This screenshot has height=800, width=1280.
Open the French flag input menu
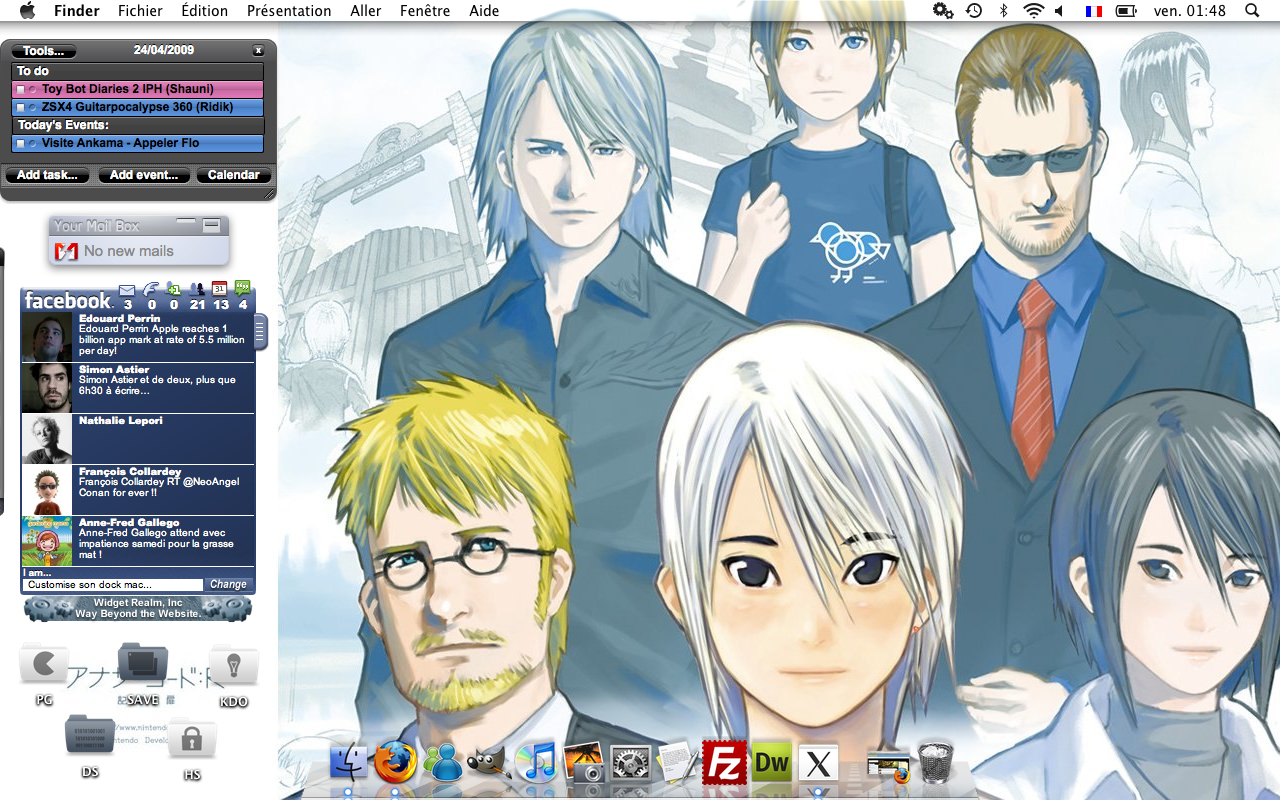1094,11
